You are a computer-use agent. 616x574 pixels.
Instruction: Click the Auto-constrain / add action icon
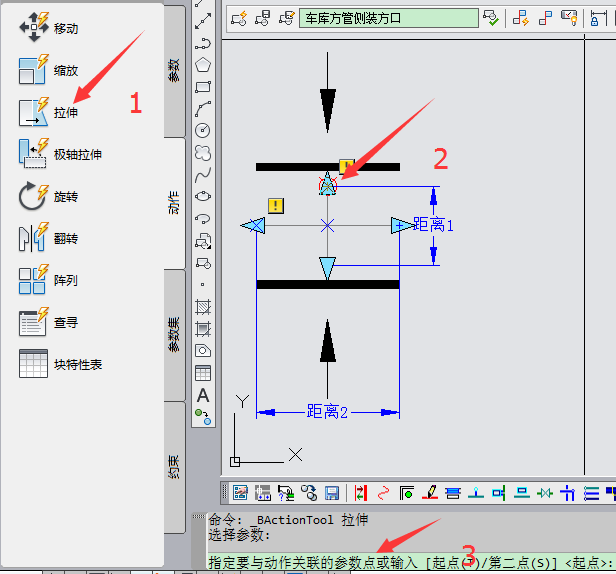(x=521, y=18)
